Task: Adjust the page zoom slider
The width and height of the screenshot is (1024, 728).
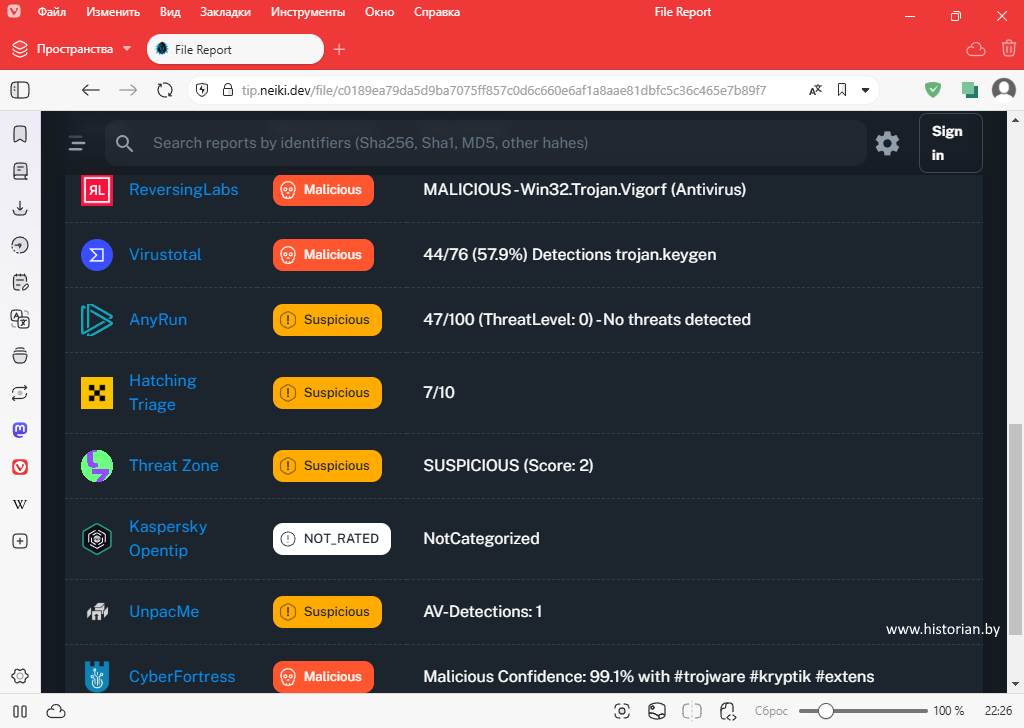Action: [826, 711]
